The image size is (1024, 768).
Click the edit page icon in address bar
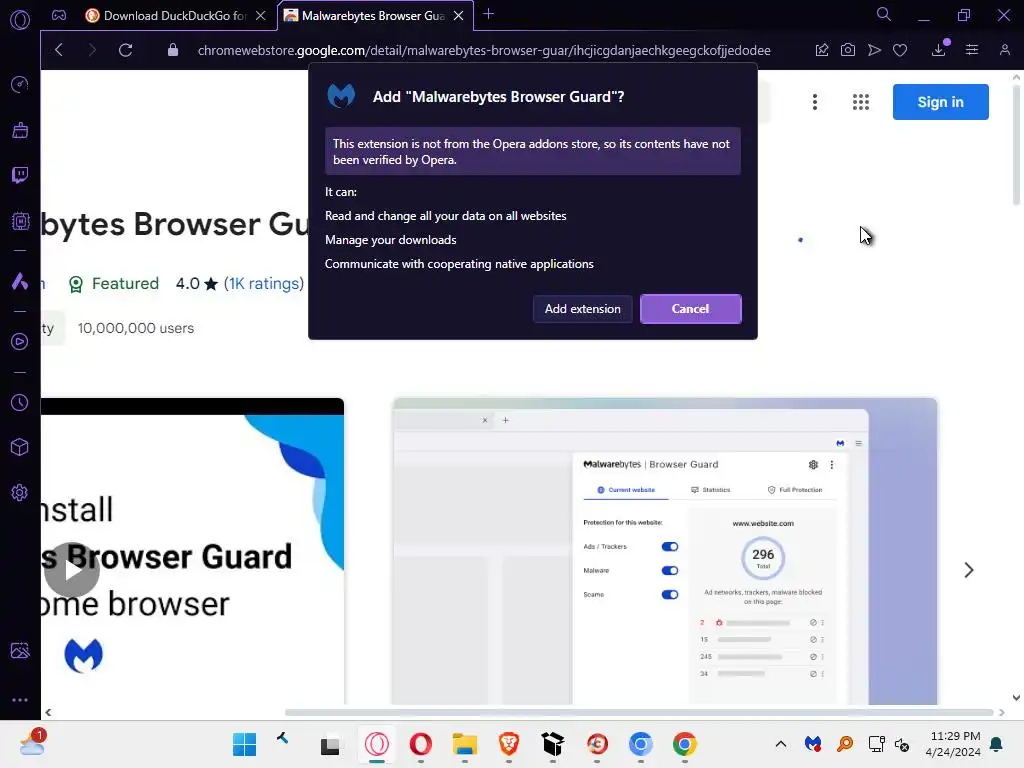click(822, 50)
